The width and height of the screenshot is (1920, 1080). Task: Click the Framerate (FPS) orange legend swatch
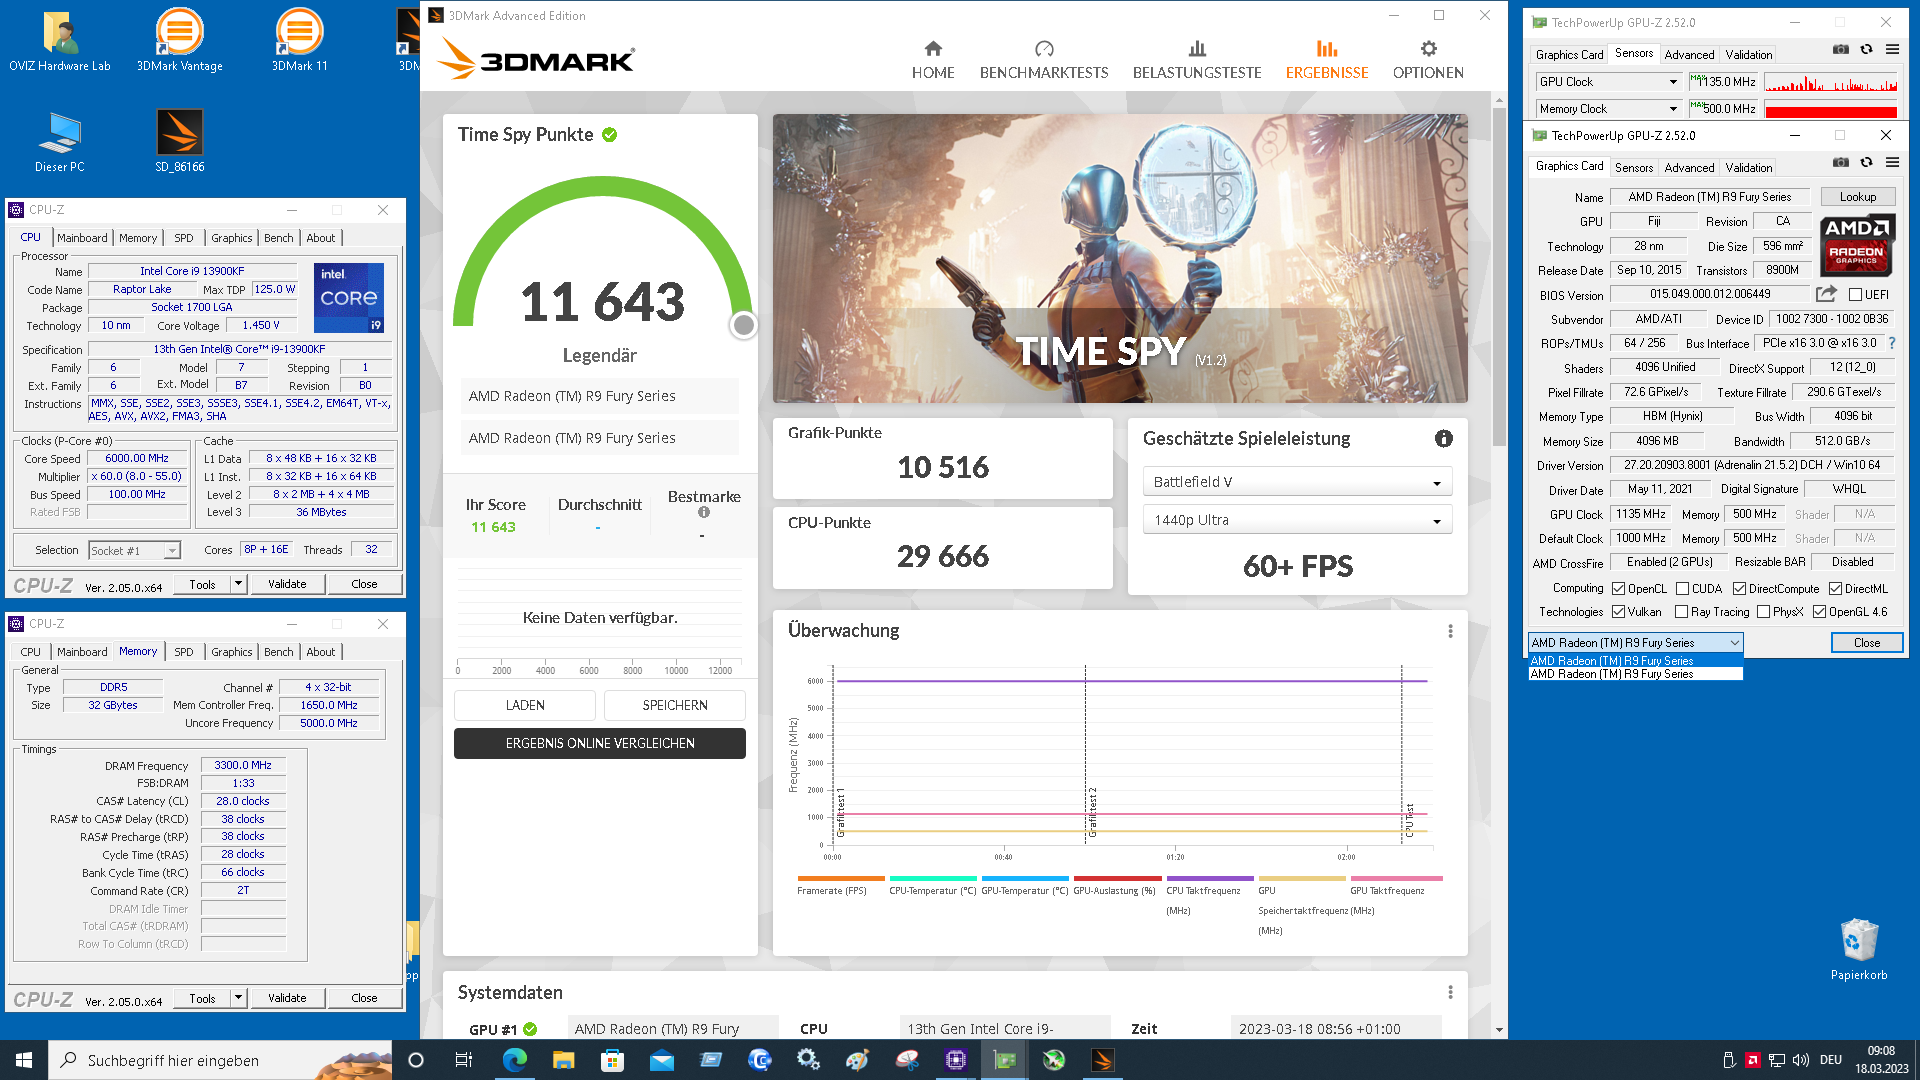[x=841, y=879]
